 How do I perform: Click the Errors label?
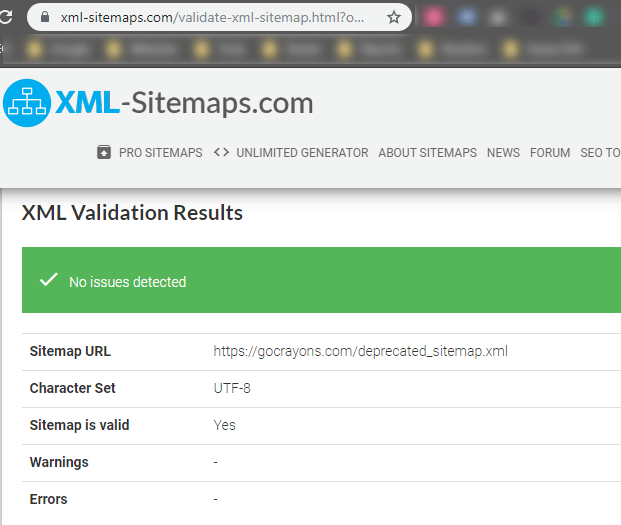[x=48, y=499]
